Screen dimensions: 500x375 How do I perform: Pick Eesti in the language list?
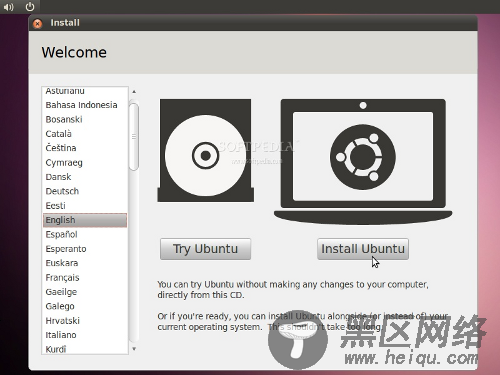pos(85,206)
